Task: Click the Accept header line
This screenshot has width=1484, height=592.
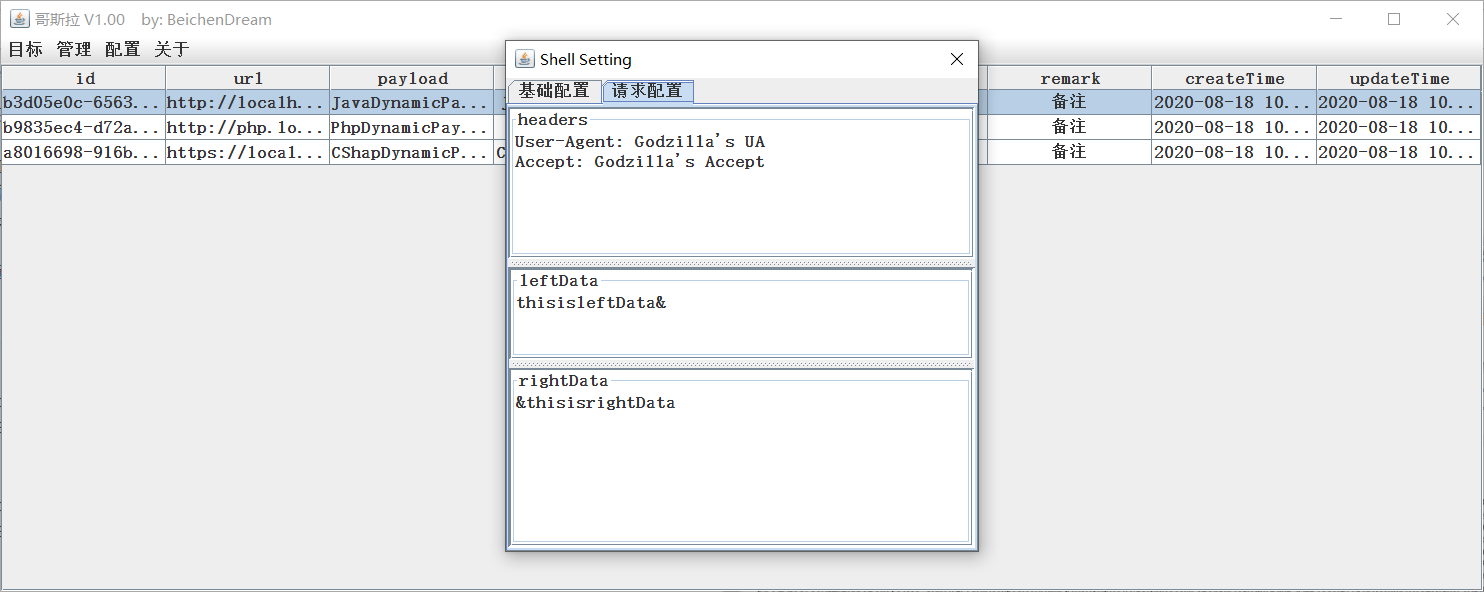Action: point(640,162)
